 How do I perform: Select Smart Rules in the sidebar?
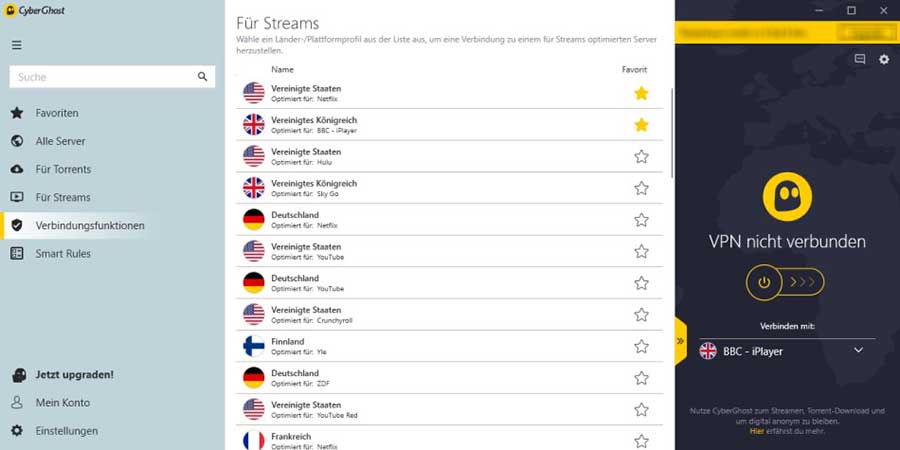click(63, 254)
